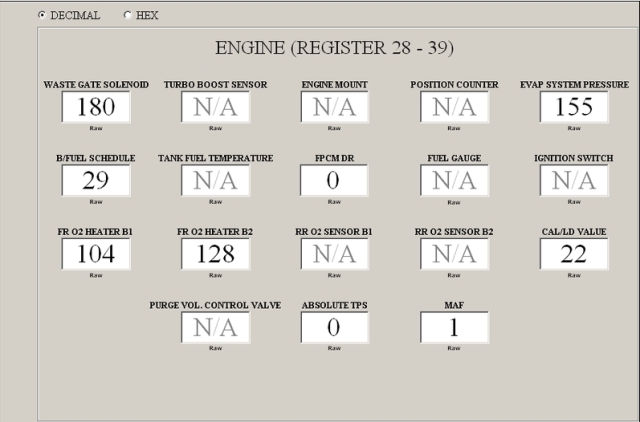Select the HEX radio button
The image size is (640, 422).
[128, 15]
